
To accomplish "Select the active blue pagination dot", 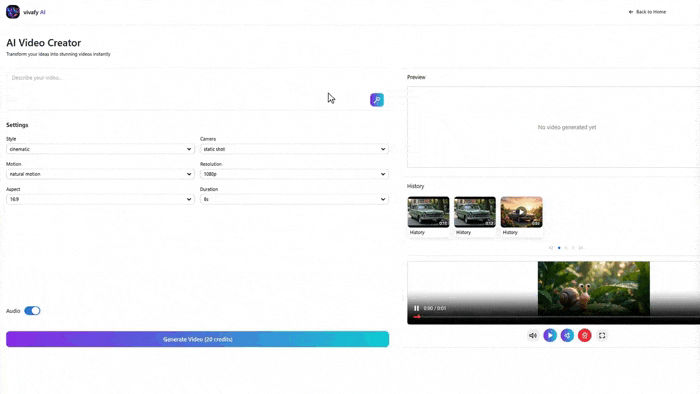I will pos(559,248).
